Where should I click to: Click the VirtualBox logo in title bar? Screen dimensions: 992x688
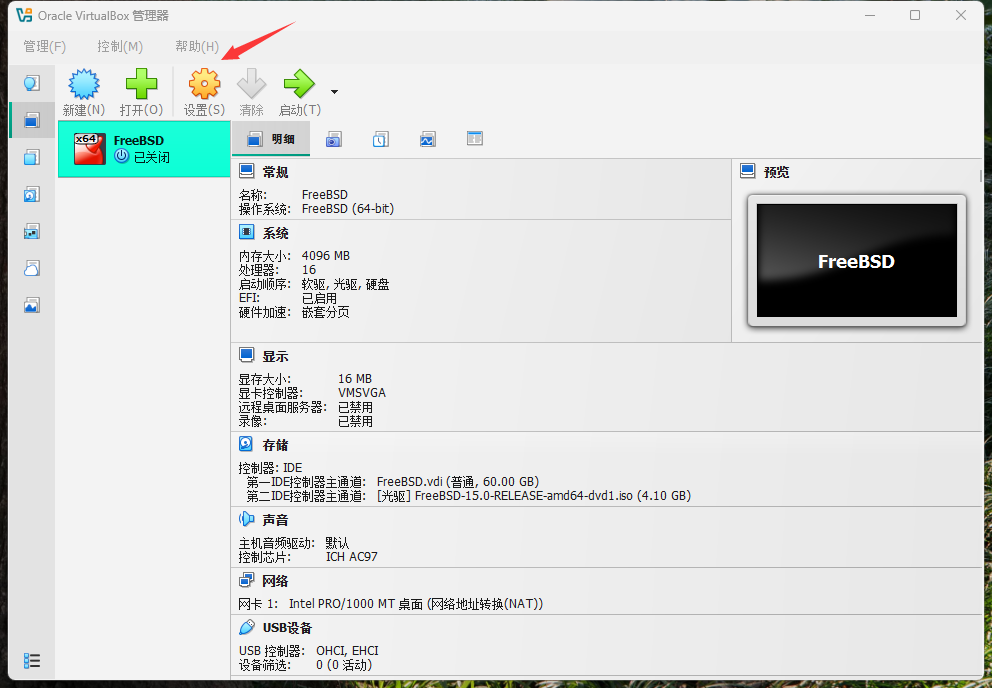pos(24,15)
